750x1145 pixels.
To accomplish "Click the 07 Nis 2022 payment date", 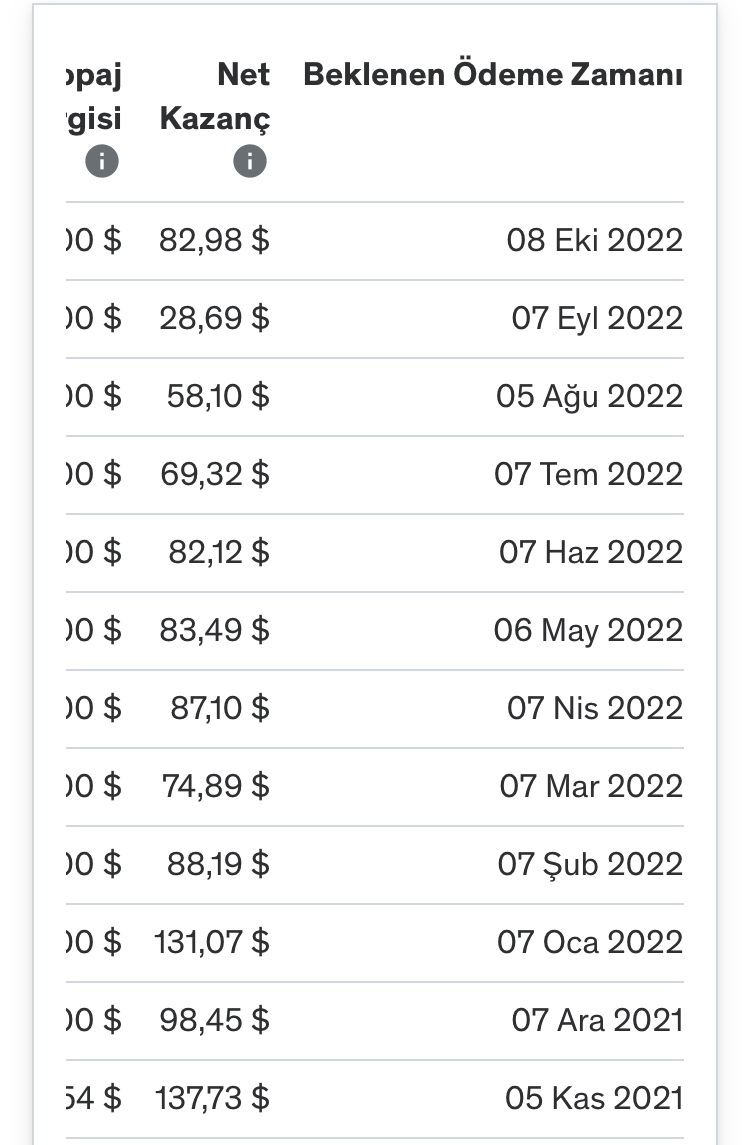I will coord(595,708).
